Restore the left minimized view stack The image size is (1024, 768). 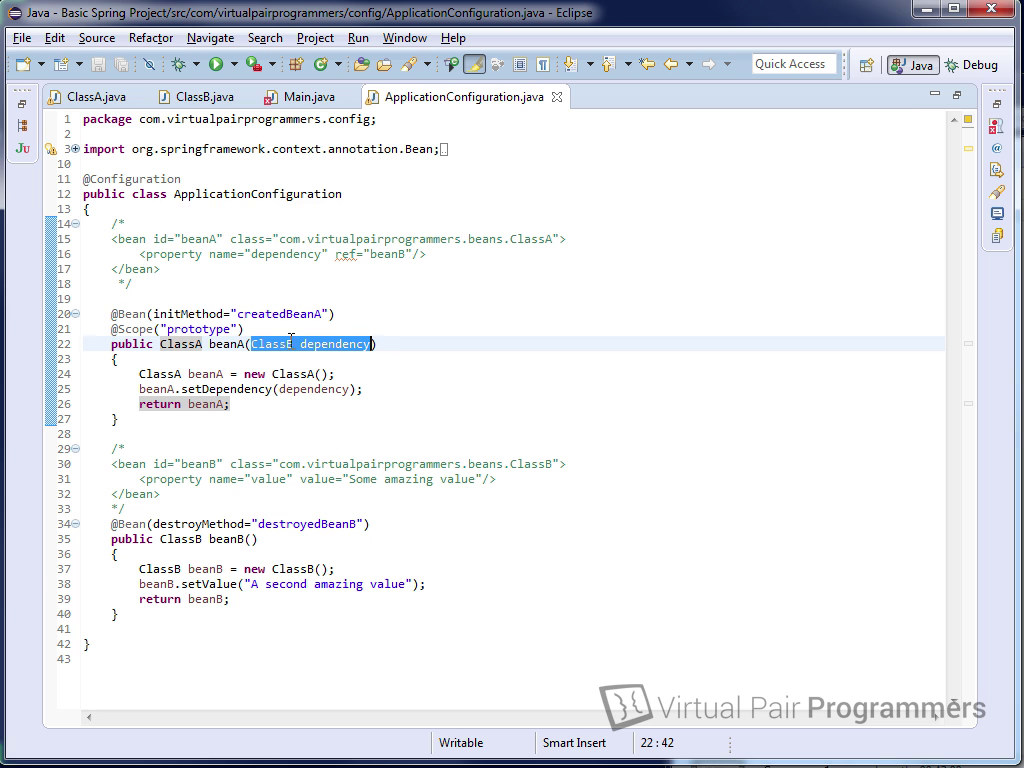click(22, 104)
